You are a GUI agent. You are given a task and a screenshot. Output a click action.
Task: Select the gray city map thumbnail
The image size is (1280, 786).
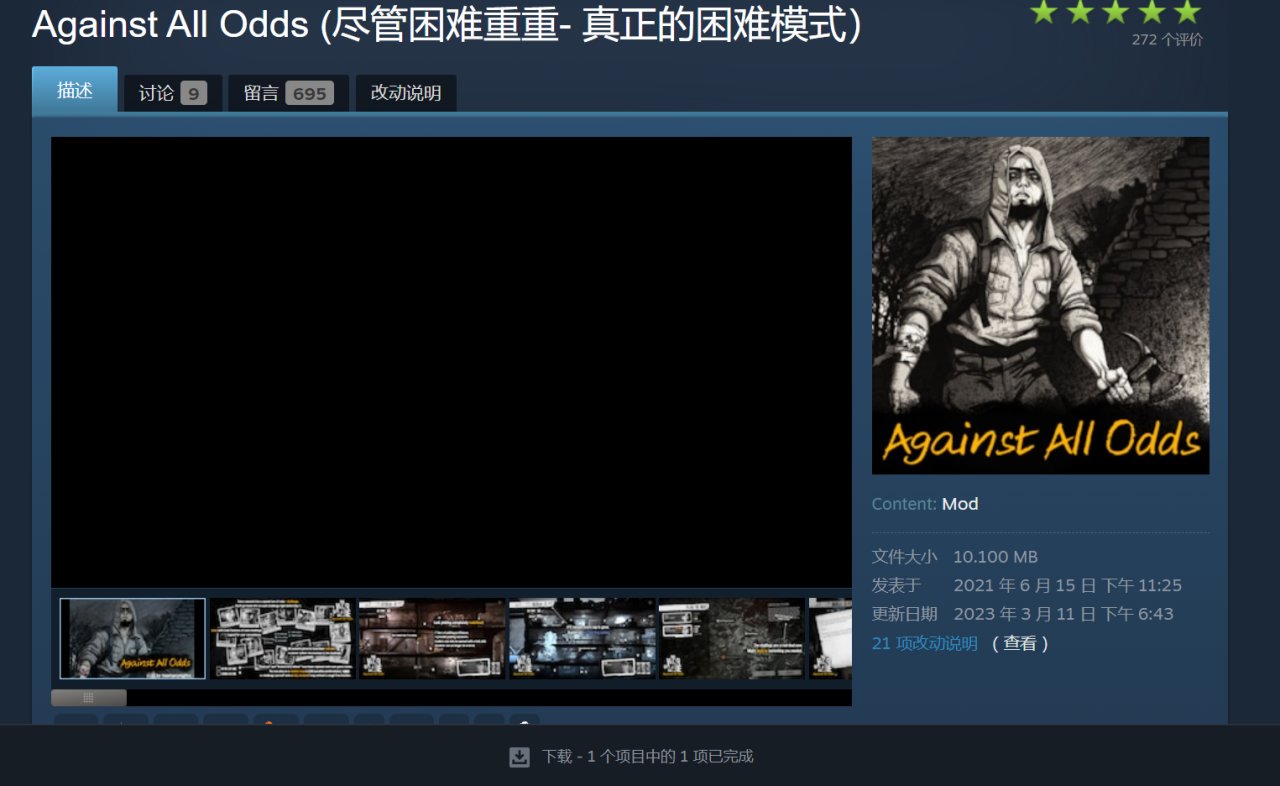[x=732, y=639]
